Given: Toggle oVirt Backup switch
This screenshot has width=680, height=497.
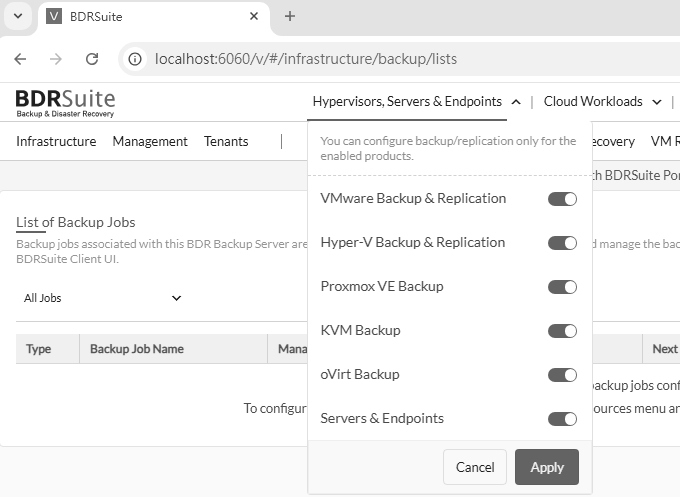Looking at the screenshot, I should pyautogui.click(x=562, y=375).
